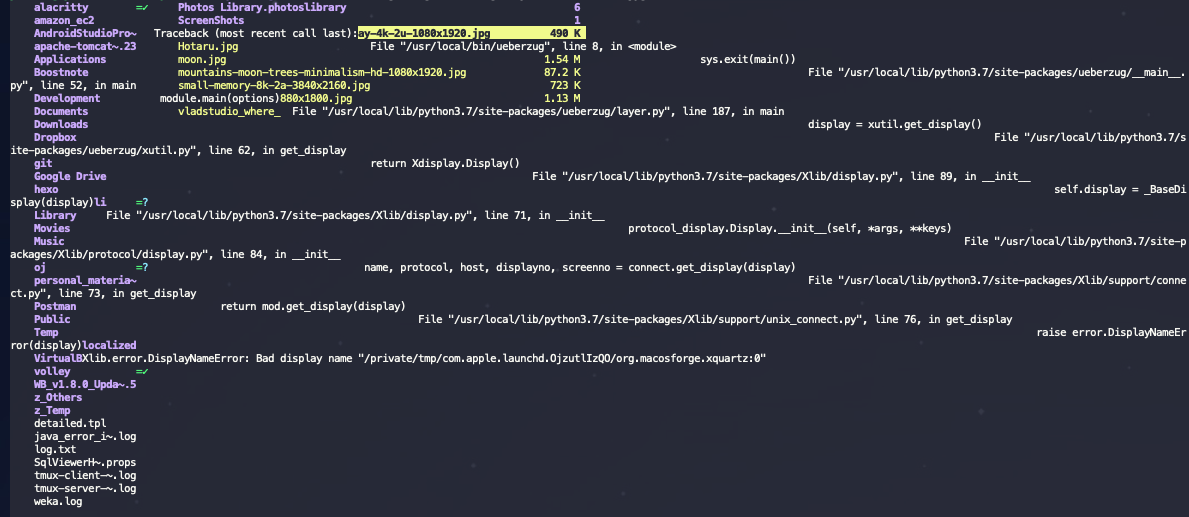This screenshot has height=517, width=1189.
Task: Open the log.txt file
Action: [55, 450]
